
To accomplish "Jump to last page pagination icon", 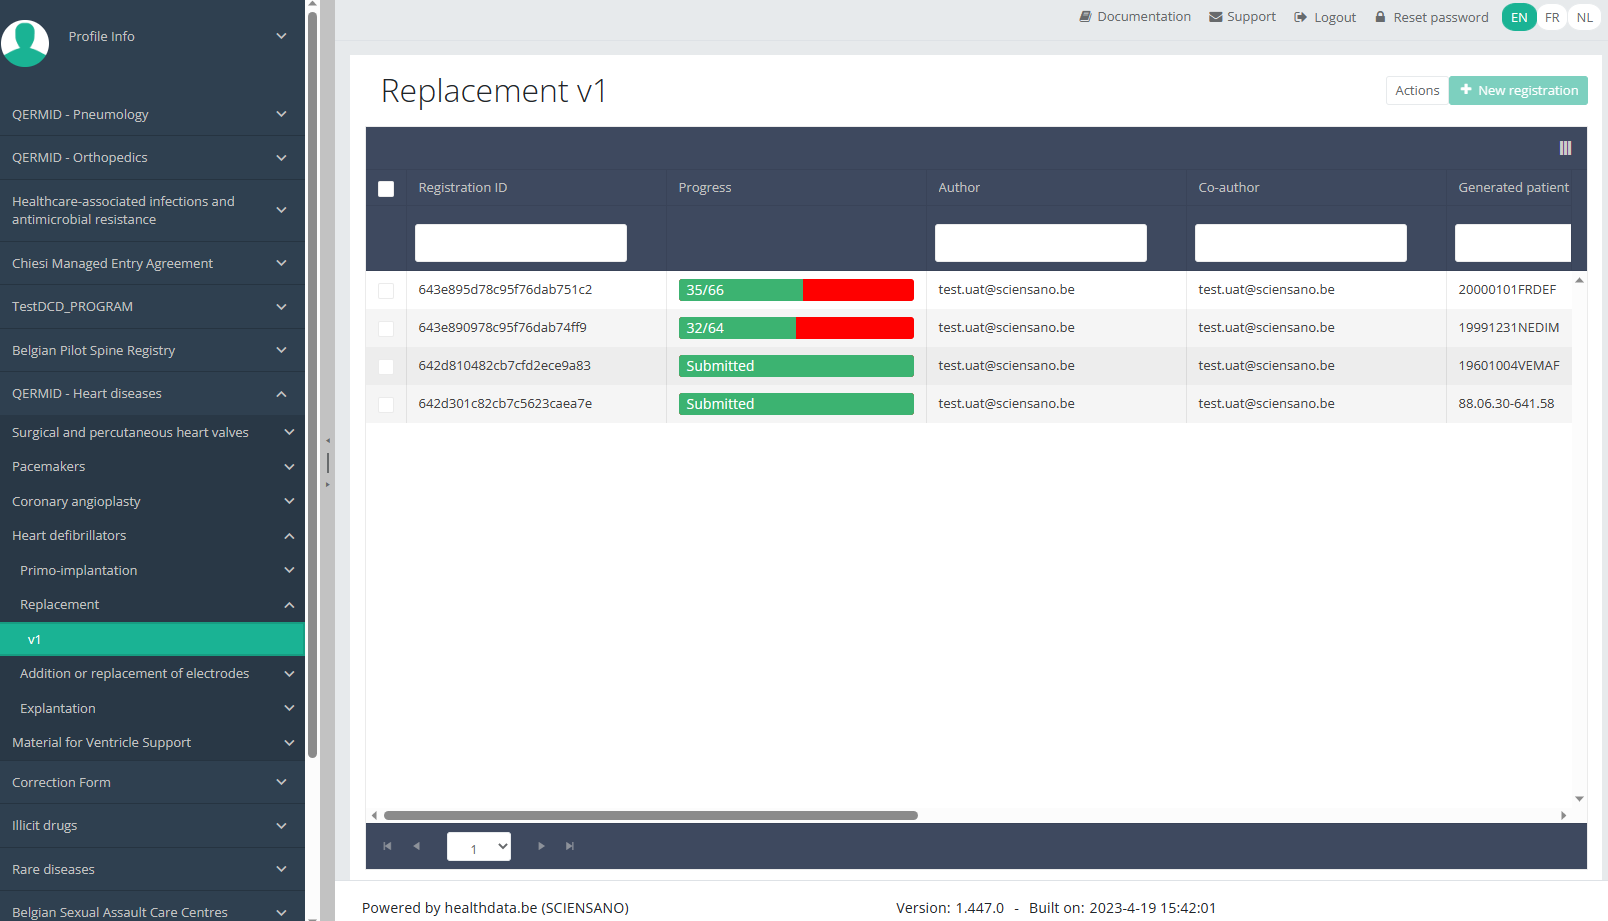I will (570, 846).
